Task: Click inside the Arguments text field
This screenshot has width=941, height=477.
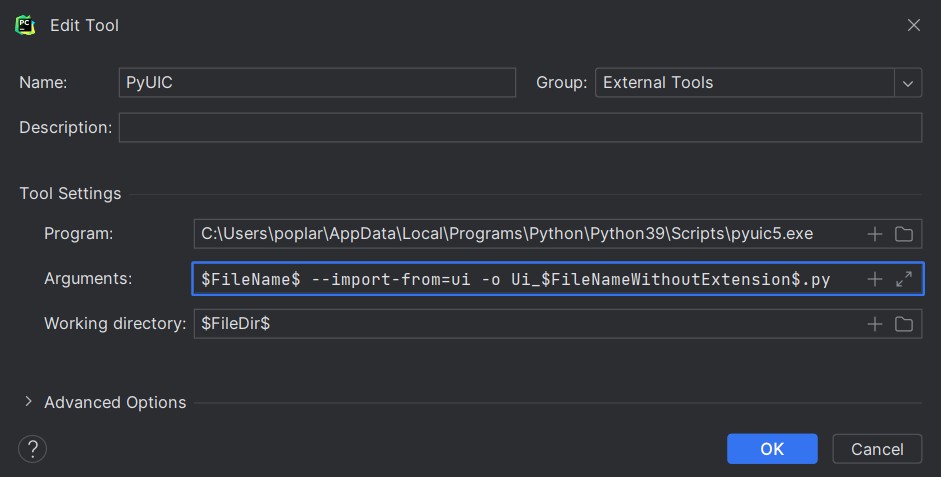Action: pos(525,279)
